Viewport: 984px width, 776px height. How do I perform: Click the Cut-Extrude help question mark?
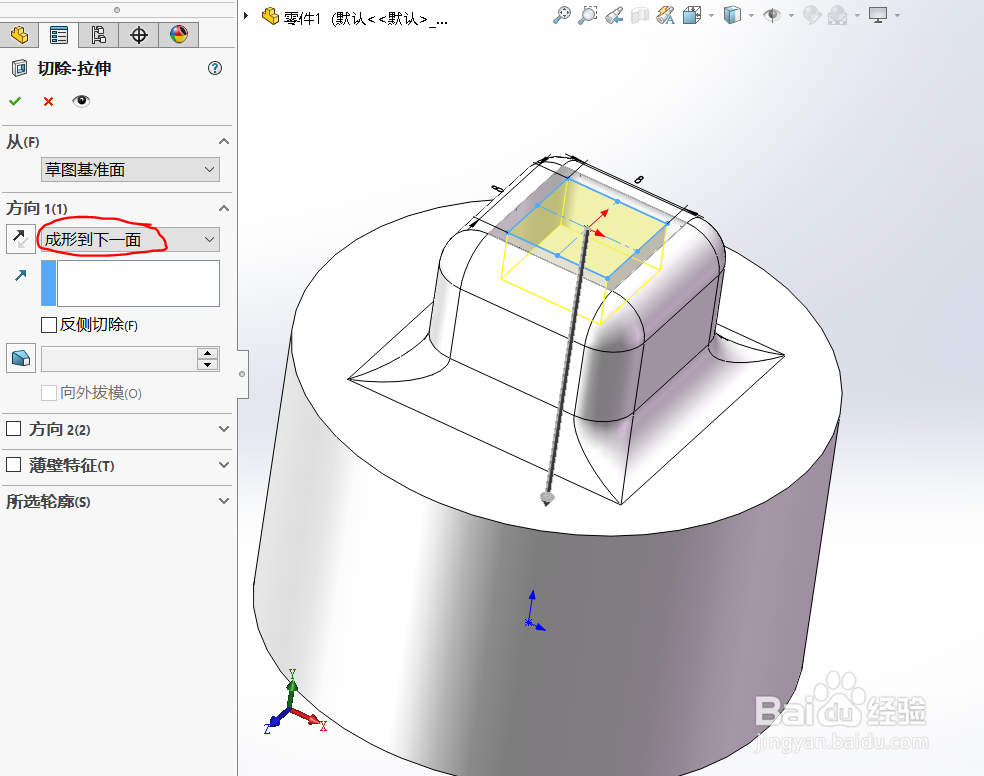(x=214, y=68)
